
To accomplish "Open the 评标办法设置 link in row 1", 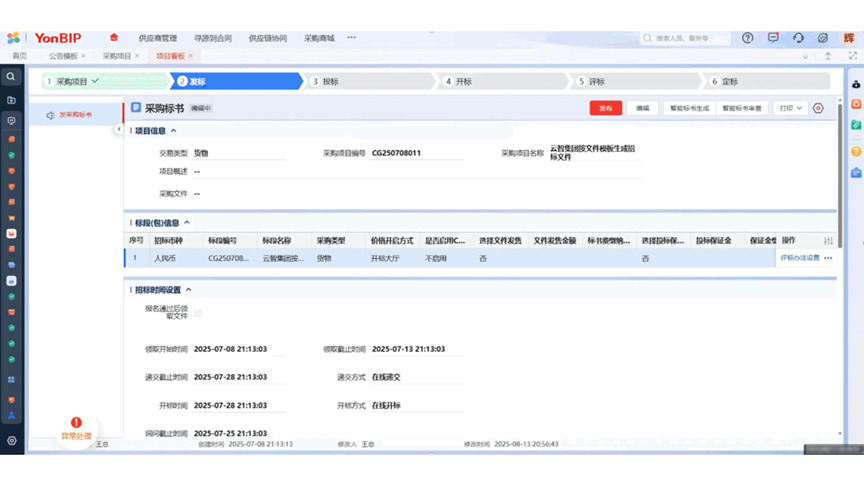I will coord(800,258).
